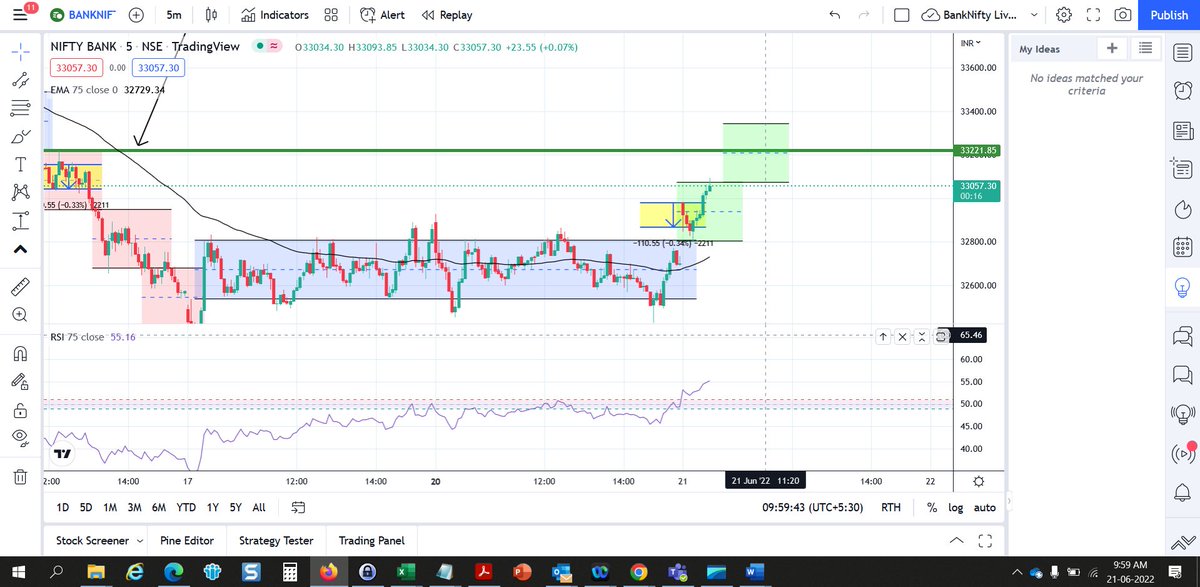Viewport: 1200px width, 587px height.
Task: Toggle percent scale
Action: pos(932,507)
